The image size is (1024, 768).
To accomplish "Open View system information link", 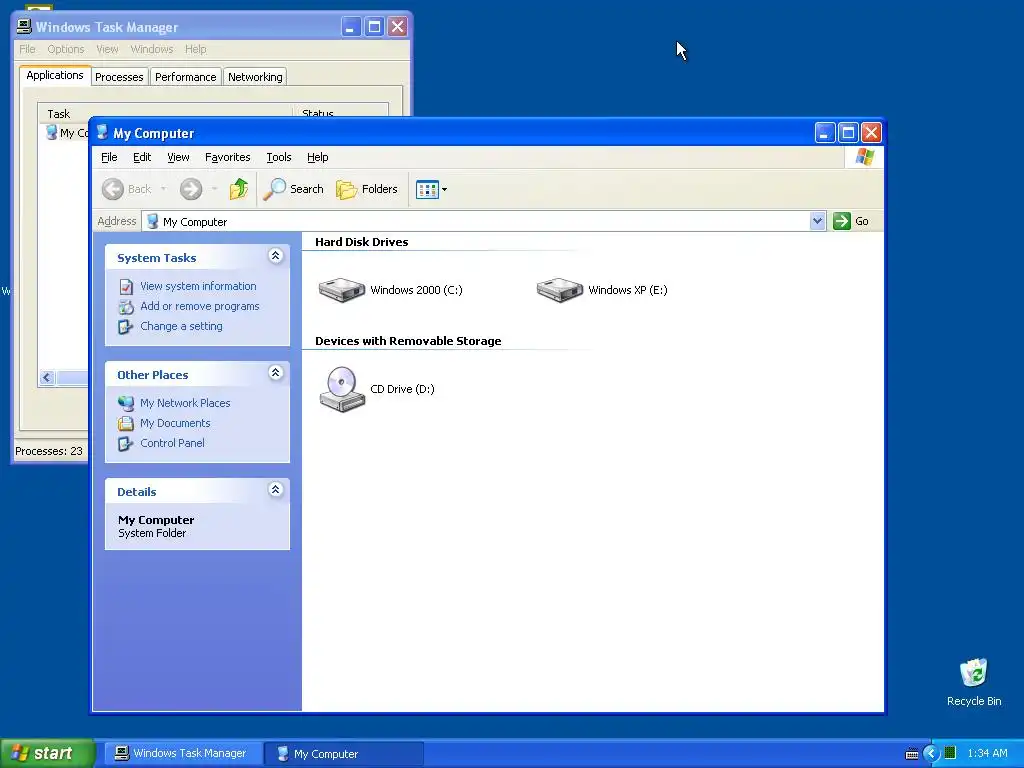I will (x=198, y=286).
